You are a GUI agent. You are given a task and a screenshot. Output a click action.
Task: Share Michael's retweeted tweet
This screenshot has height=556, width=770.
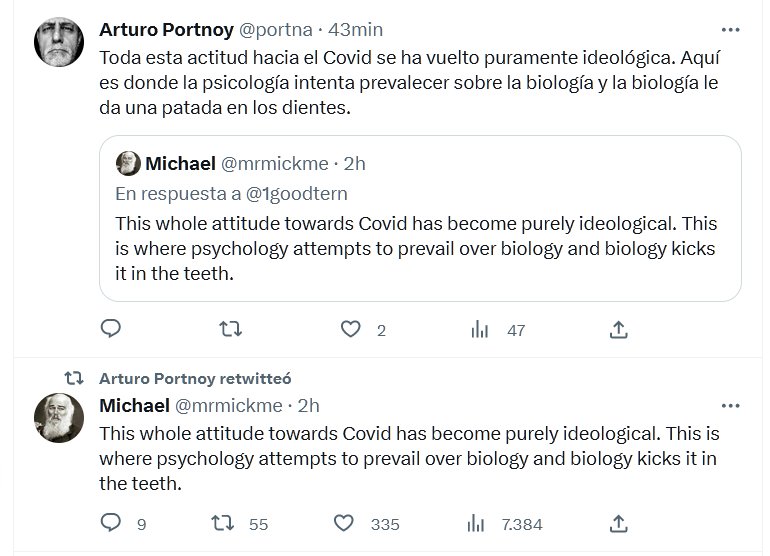point(618,523)
